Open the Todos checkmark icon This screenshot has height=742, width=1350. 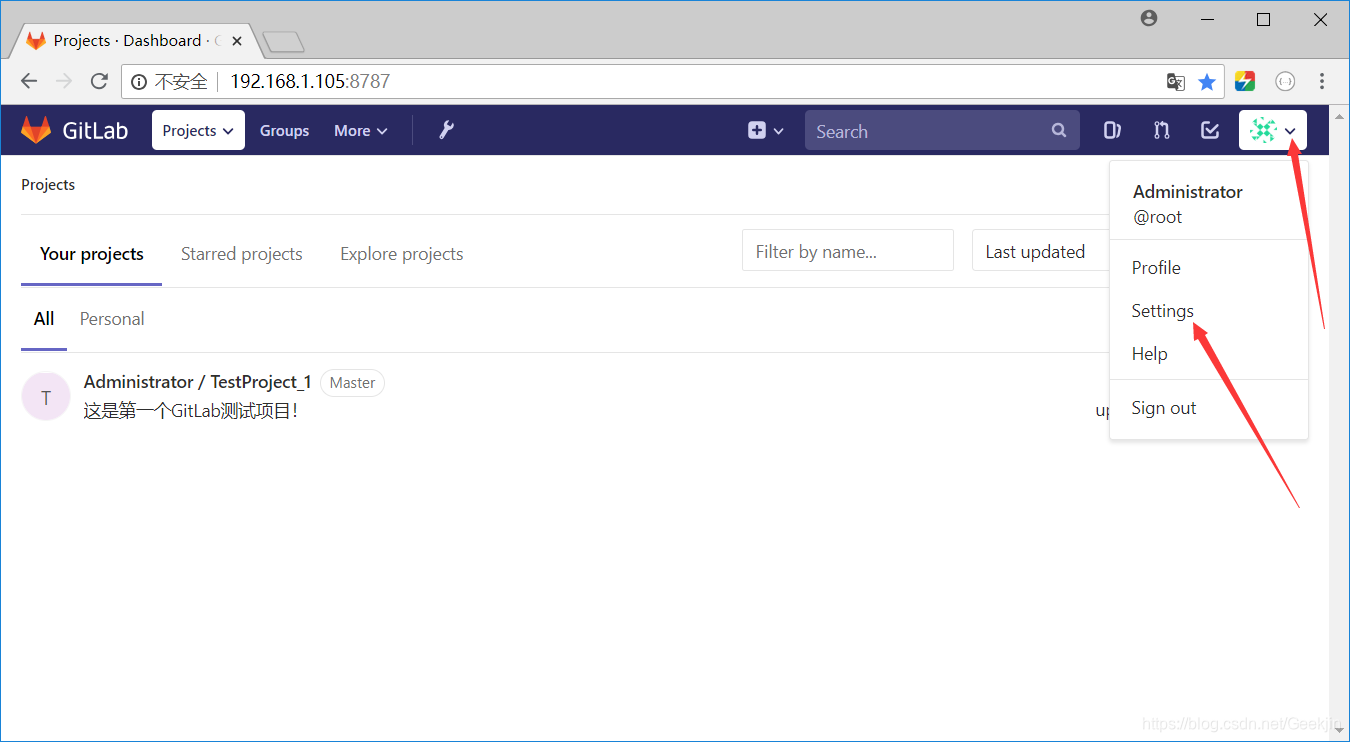(x=1210, y=130)
